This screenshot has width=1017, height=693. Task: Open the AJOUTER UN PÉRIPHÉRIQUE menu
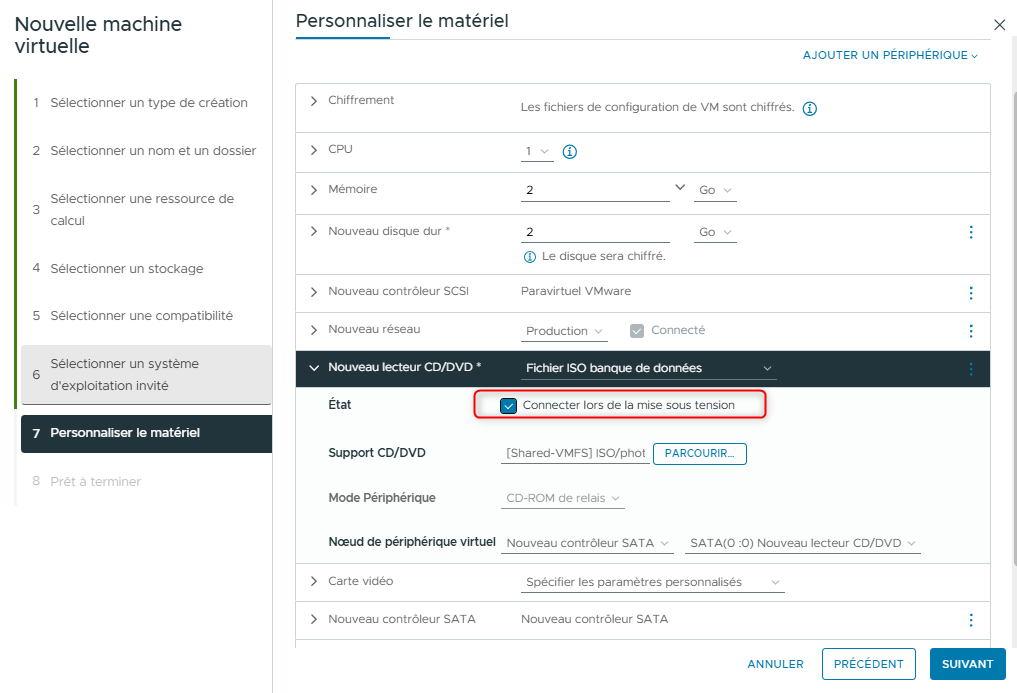pyautogui.click(x=889, y=55)
